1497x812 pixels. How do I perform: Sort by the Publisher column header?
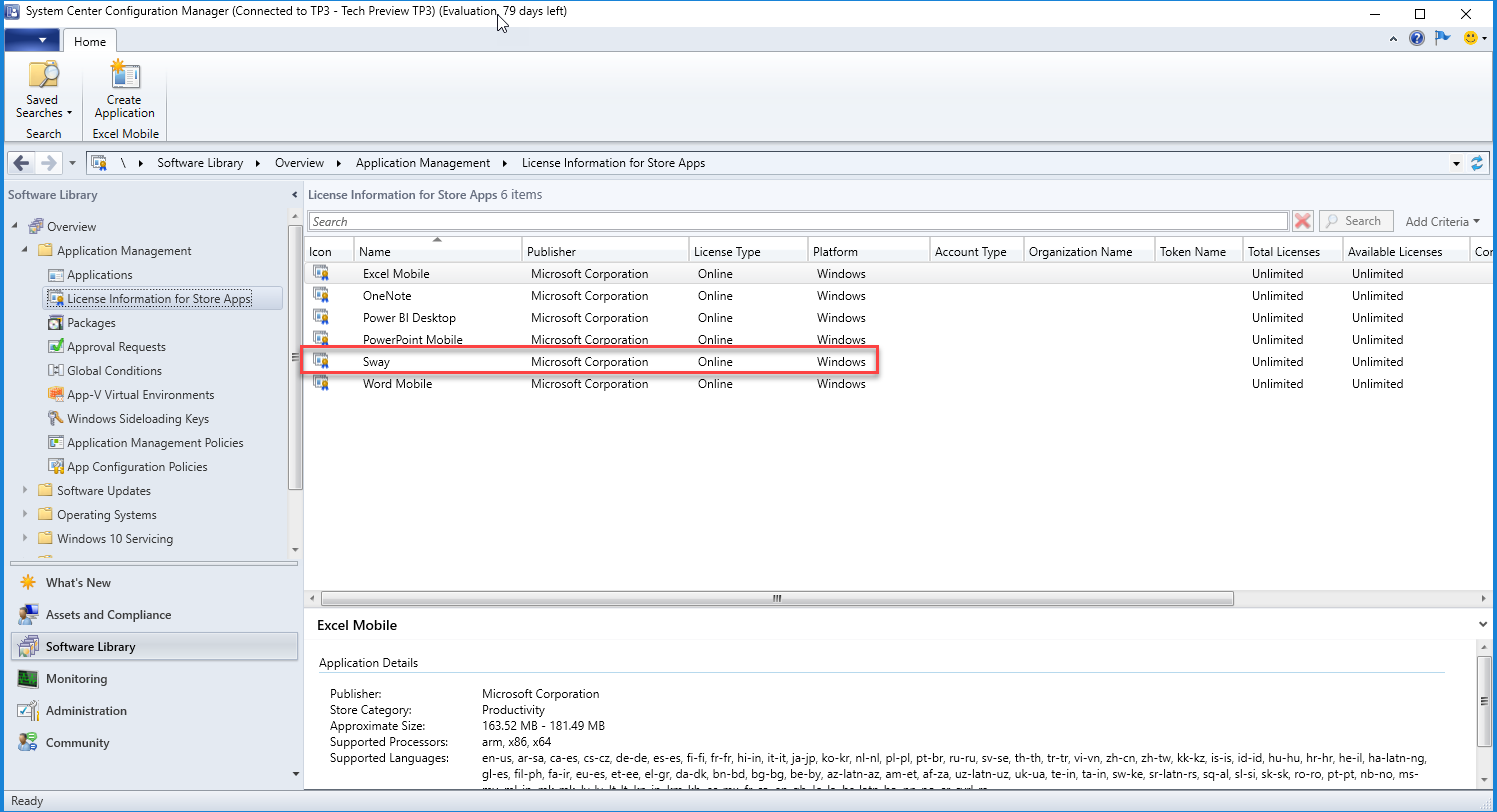point(606,251)
